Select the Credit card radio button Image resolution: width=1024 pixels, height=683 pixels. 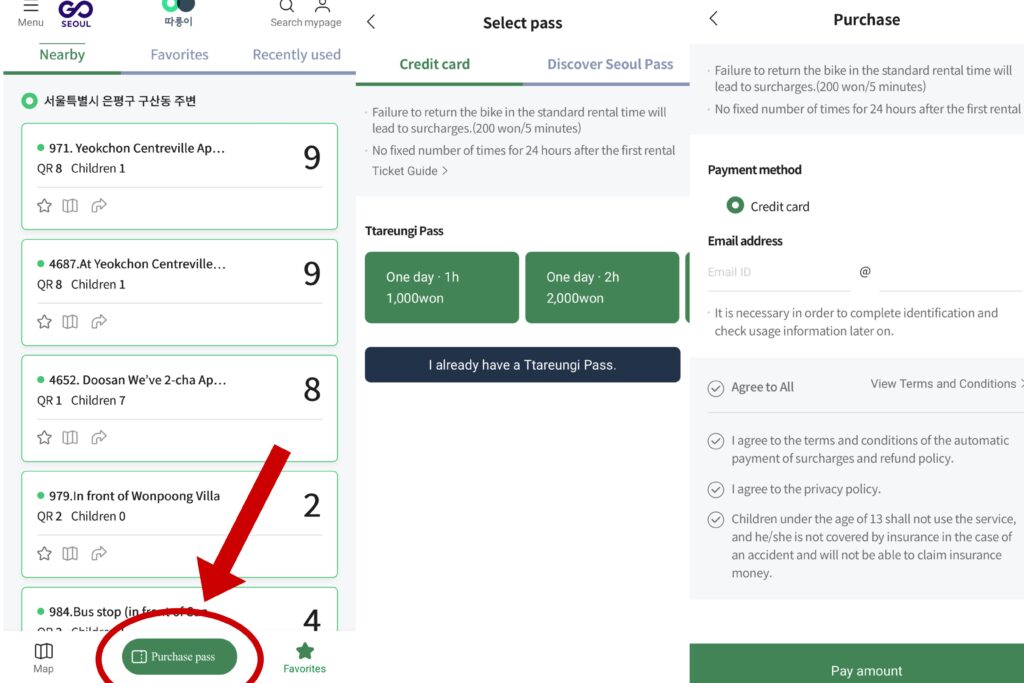735,206
